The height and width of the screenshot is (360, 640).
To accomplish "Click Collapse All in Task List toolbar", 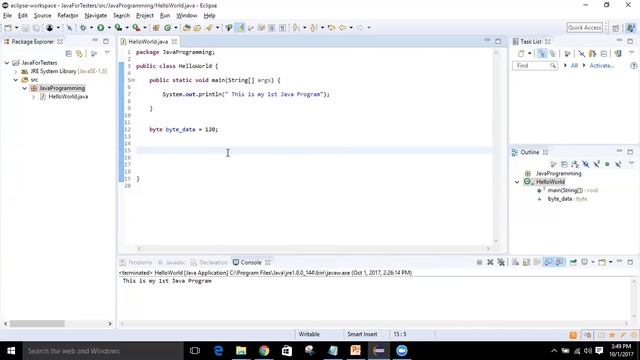I will (x=604, y=53).
